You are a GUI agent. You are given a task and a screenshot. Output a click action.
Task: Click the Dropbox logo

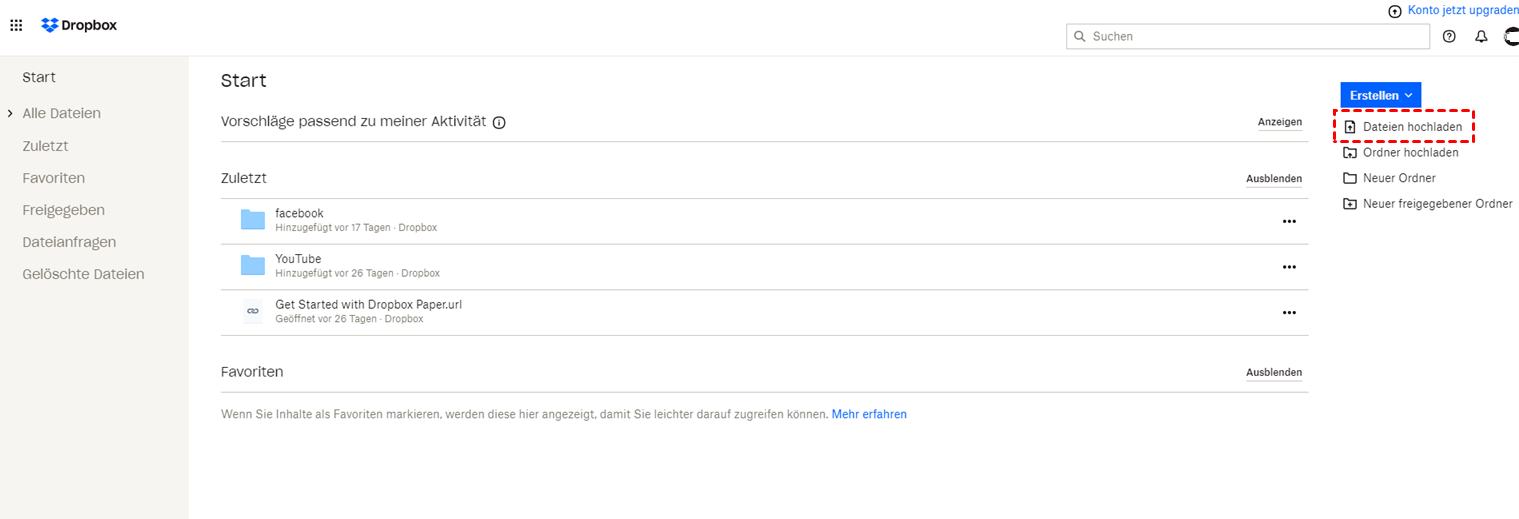point(79,25)
